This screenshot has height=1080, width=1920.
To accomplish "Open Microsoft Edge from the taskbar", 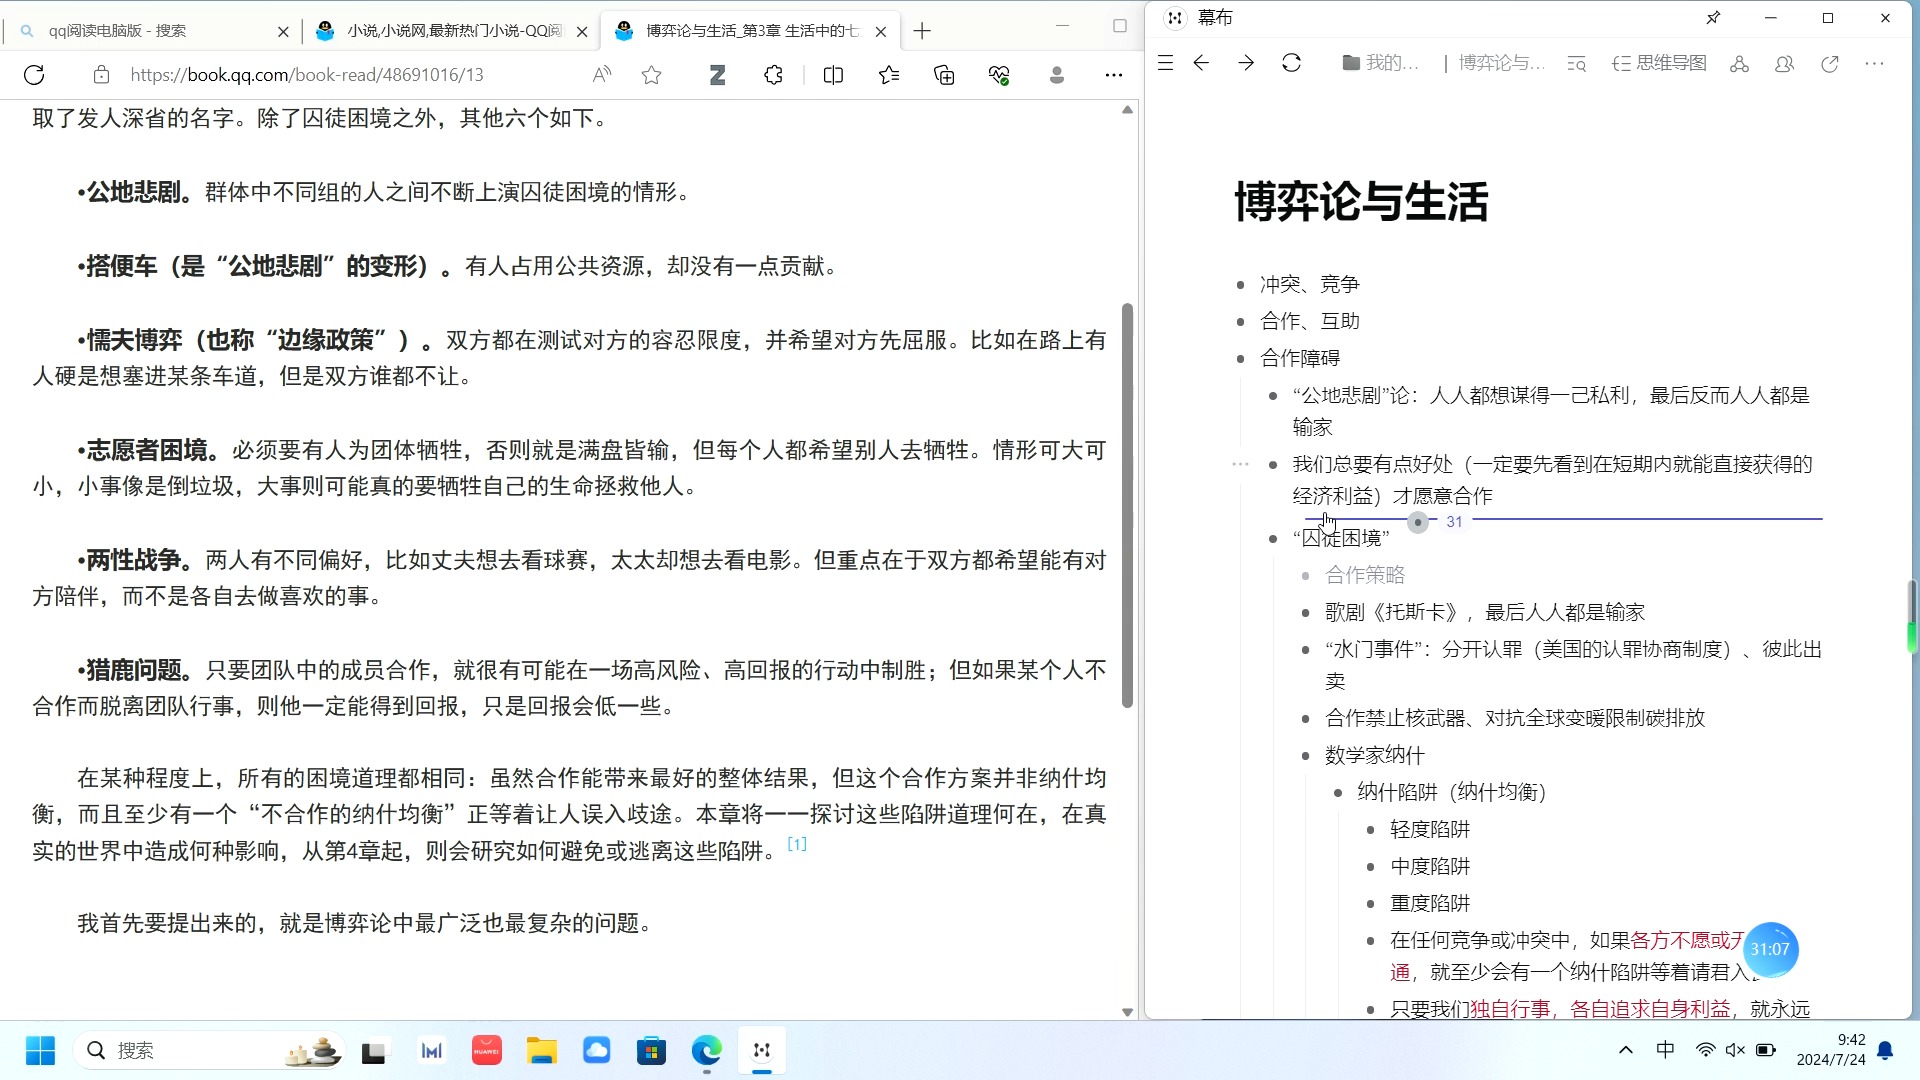I will [x=707, y=1050].
